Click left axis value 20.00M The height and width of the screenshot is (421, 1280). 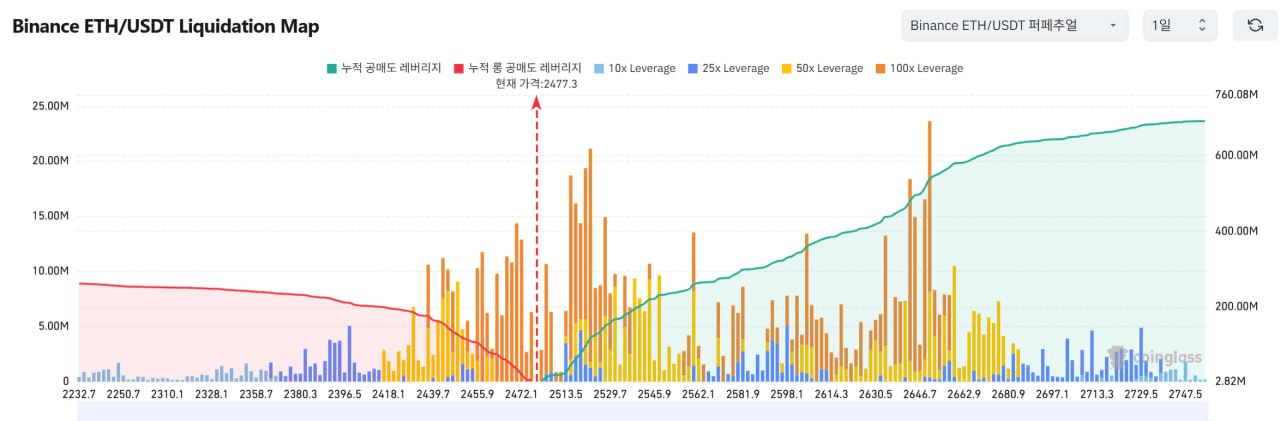point(51,160)
